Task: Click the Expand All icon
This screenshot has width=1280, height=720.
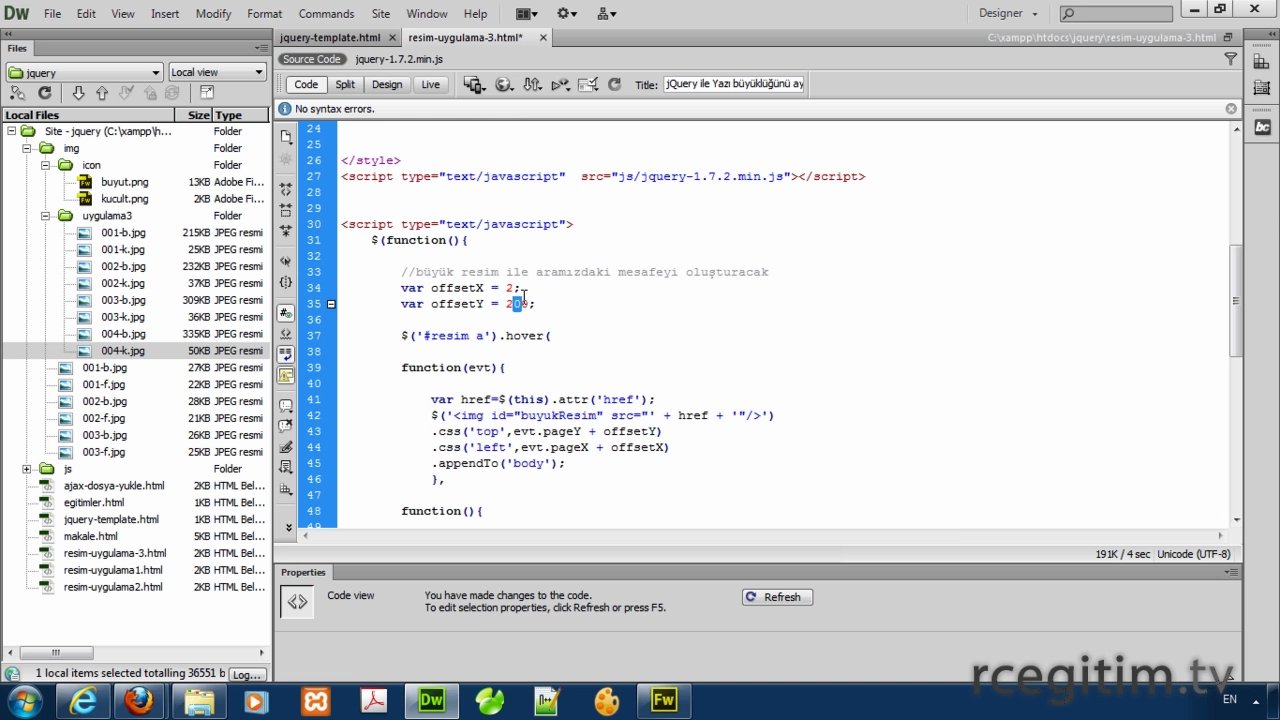Action: click(x=286, y=231)
